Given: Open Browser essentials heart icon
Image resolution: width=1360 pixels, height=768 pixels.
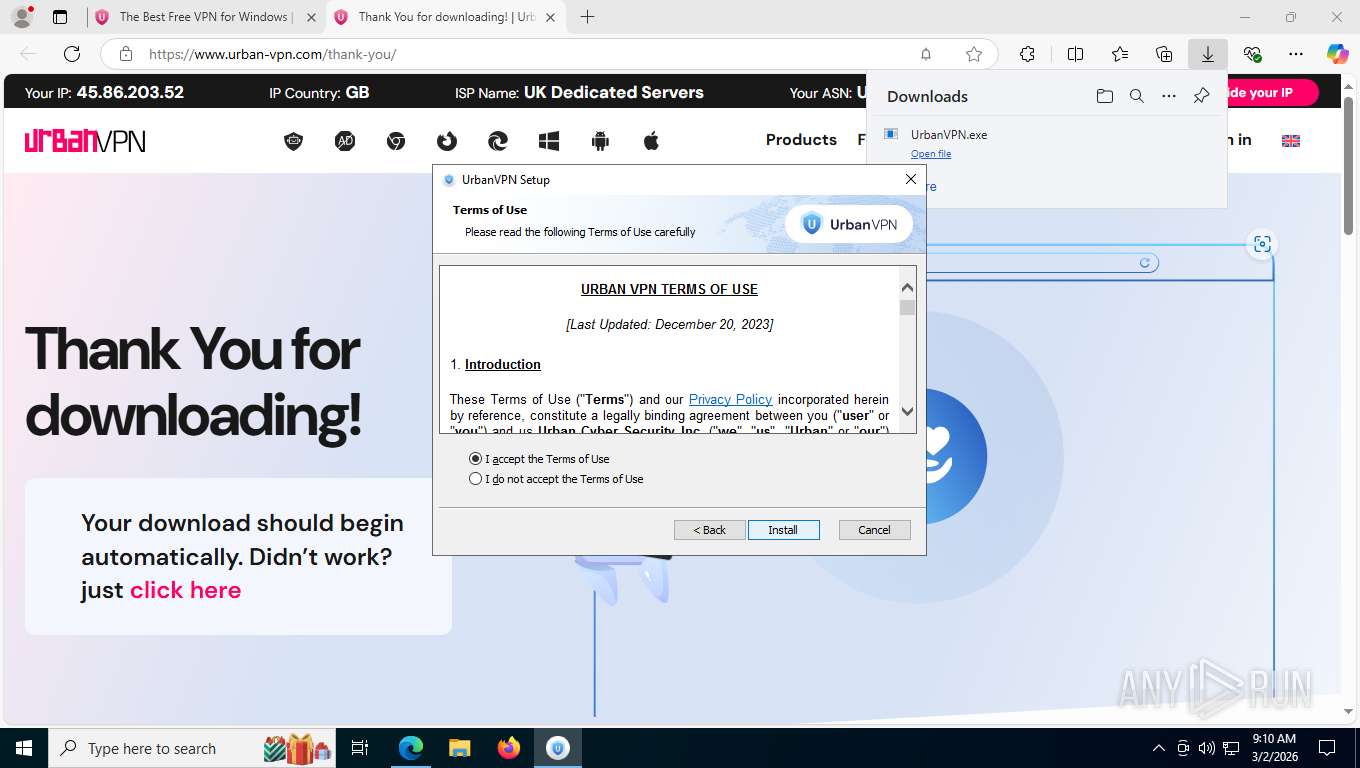Looking at the screenshot, I should point(1252,54).
